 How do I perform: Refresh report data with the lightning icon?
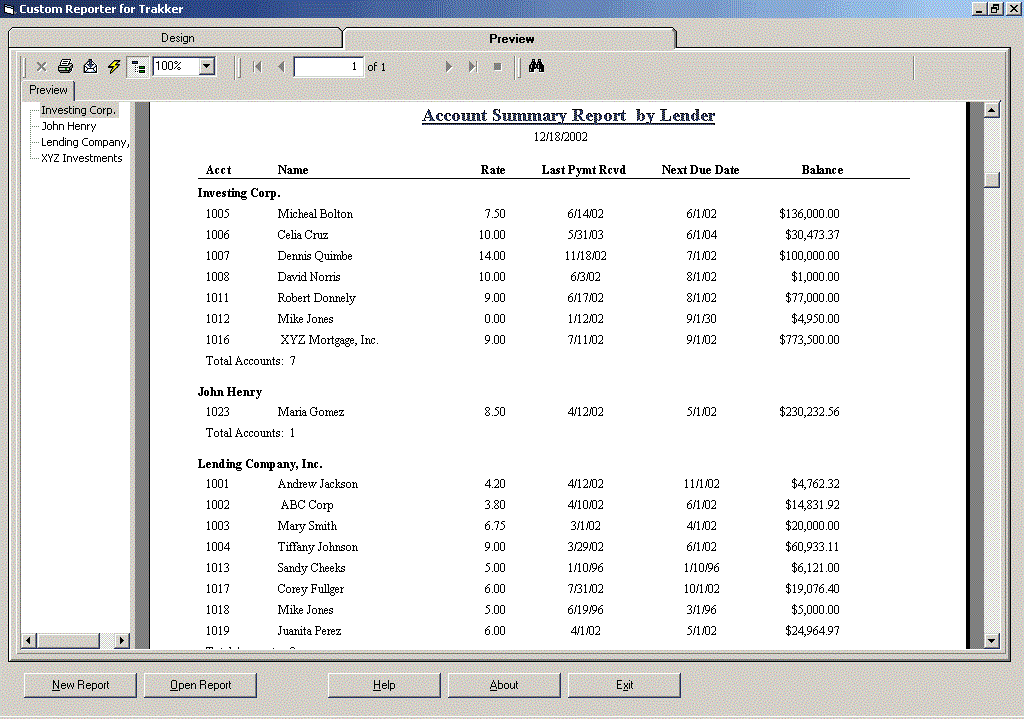113,66
